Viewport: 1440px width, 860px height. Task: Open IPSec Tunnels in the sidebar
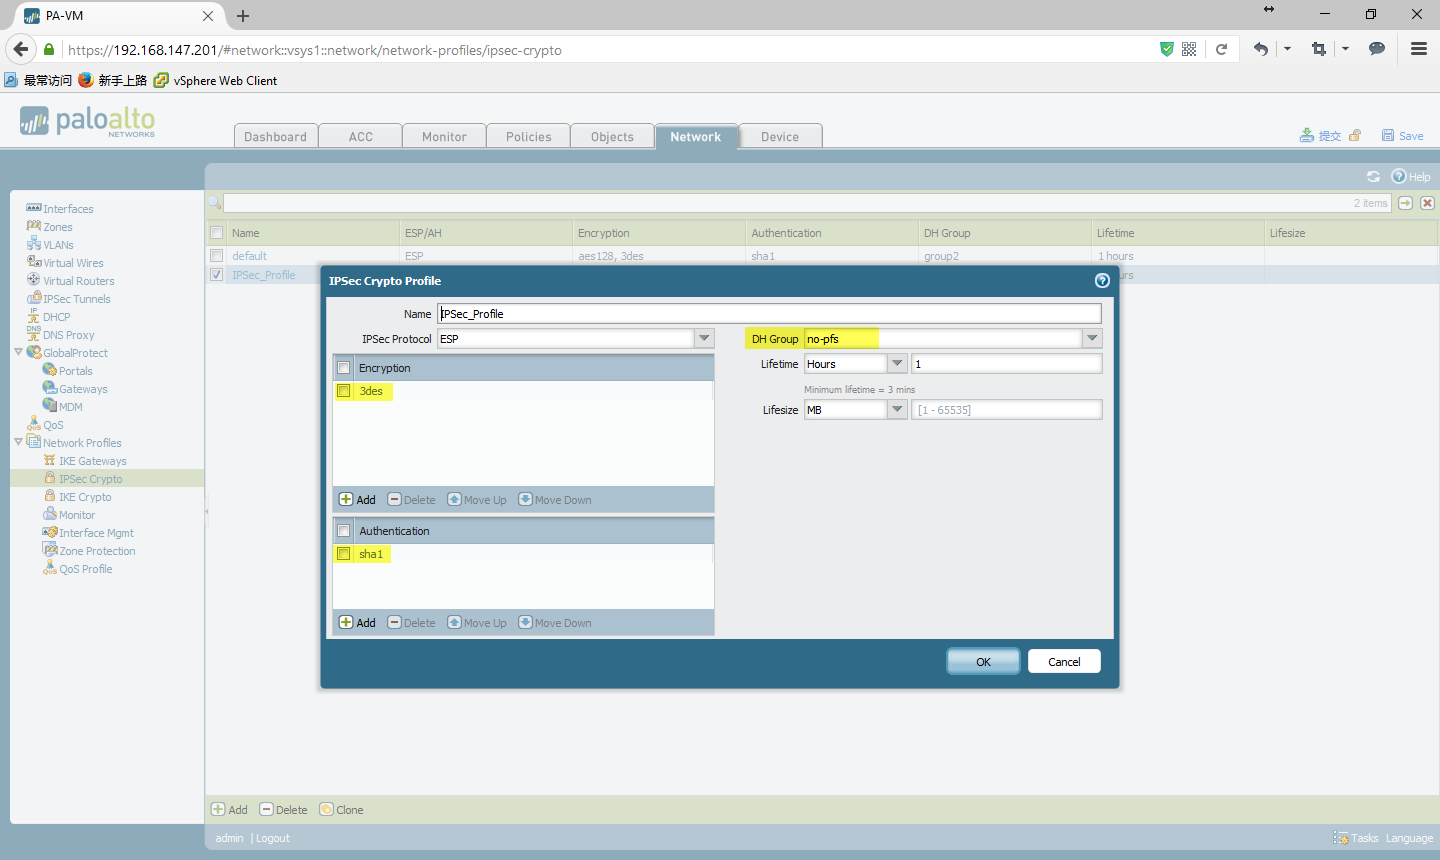(76, 299)
